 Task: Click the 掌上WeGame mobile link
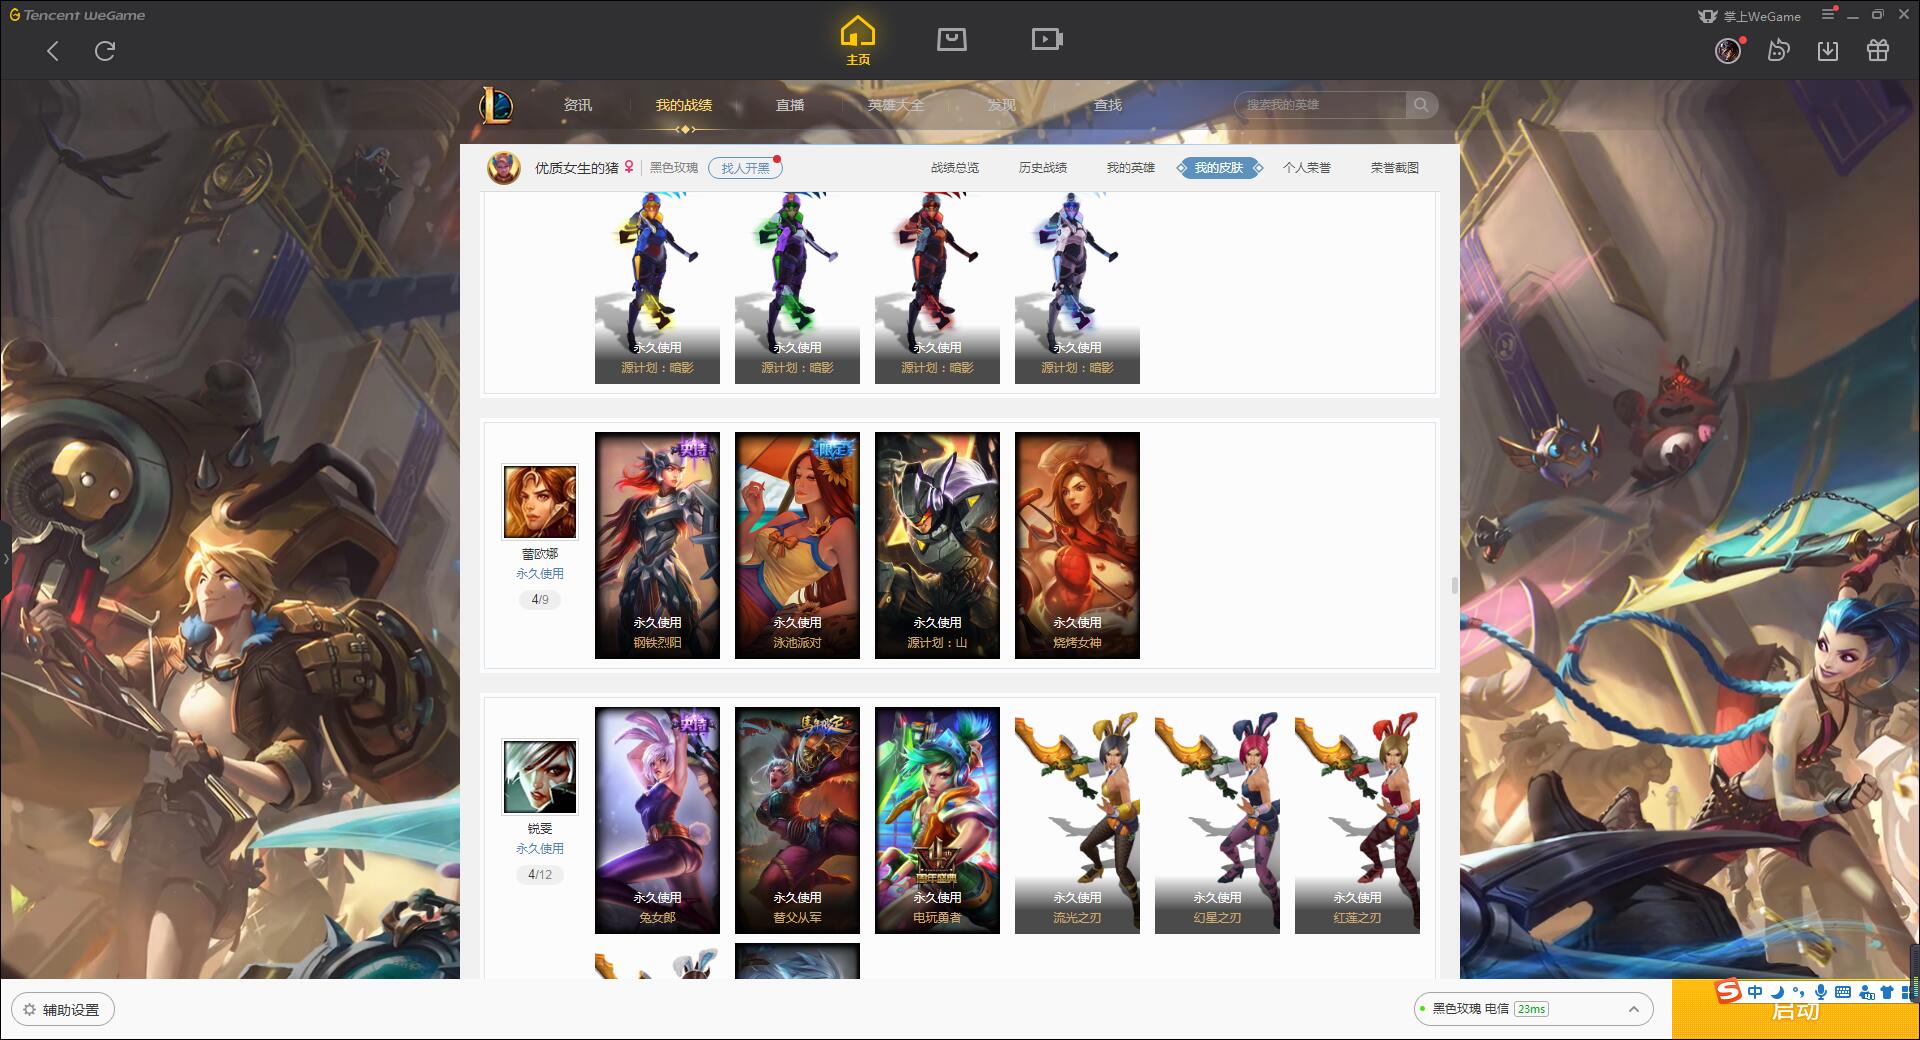1749,16
